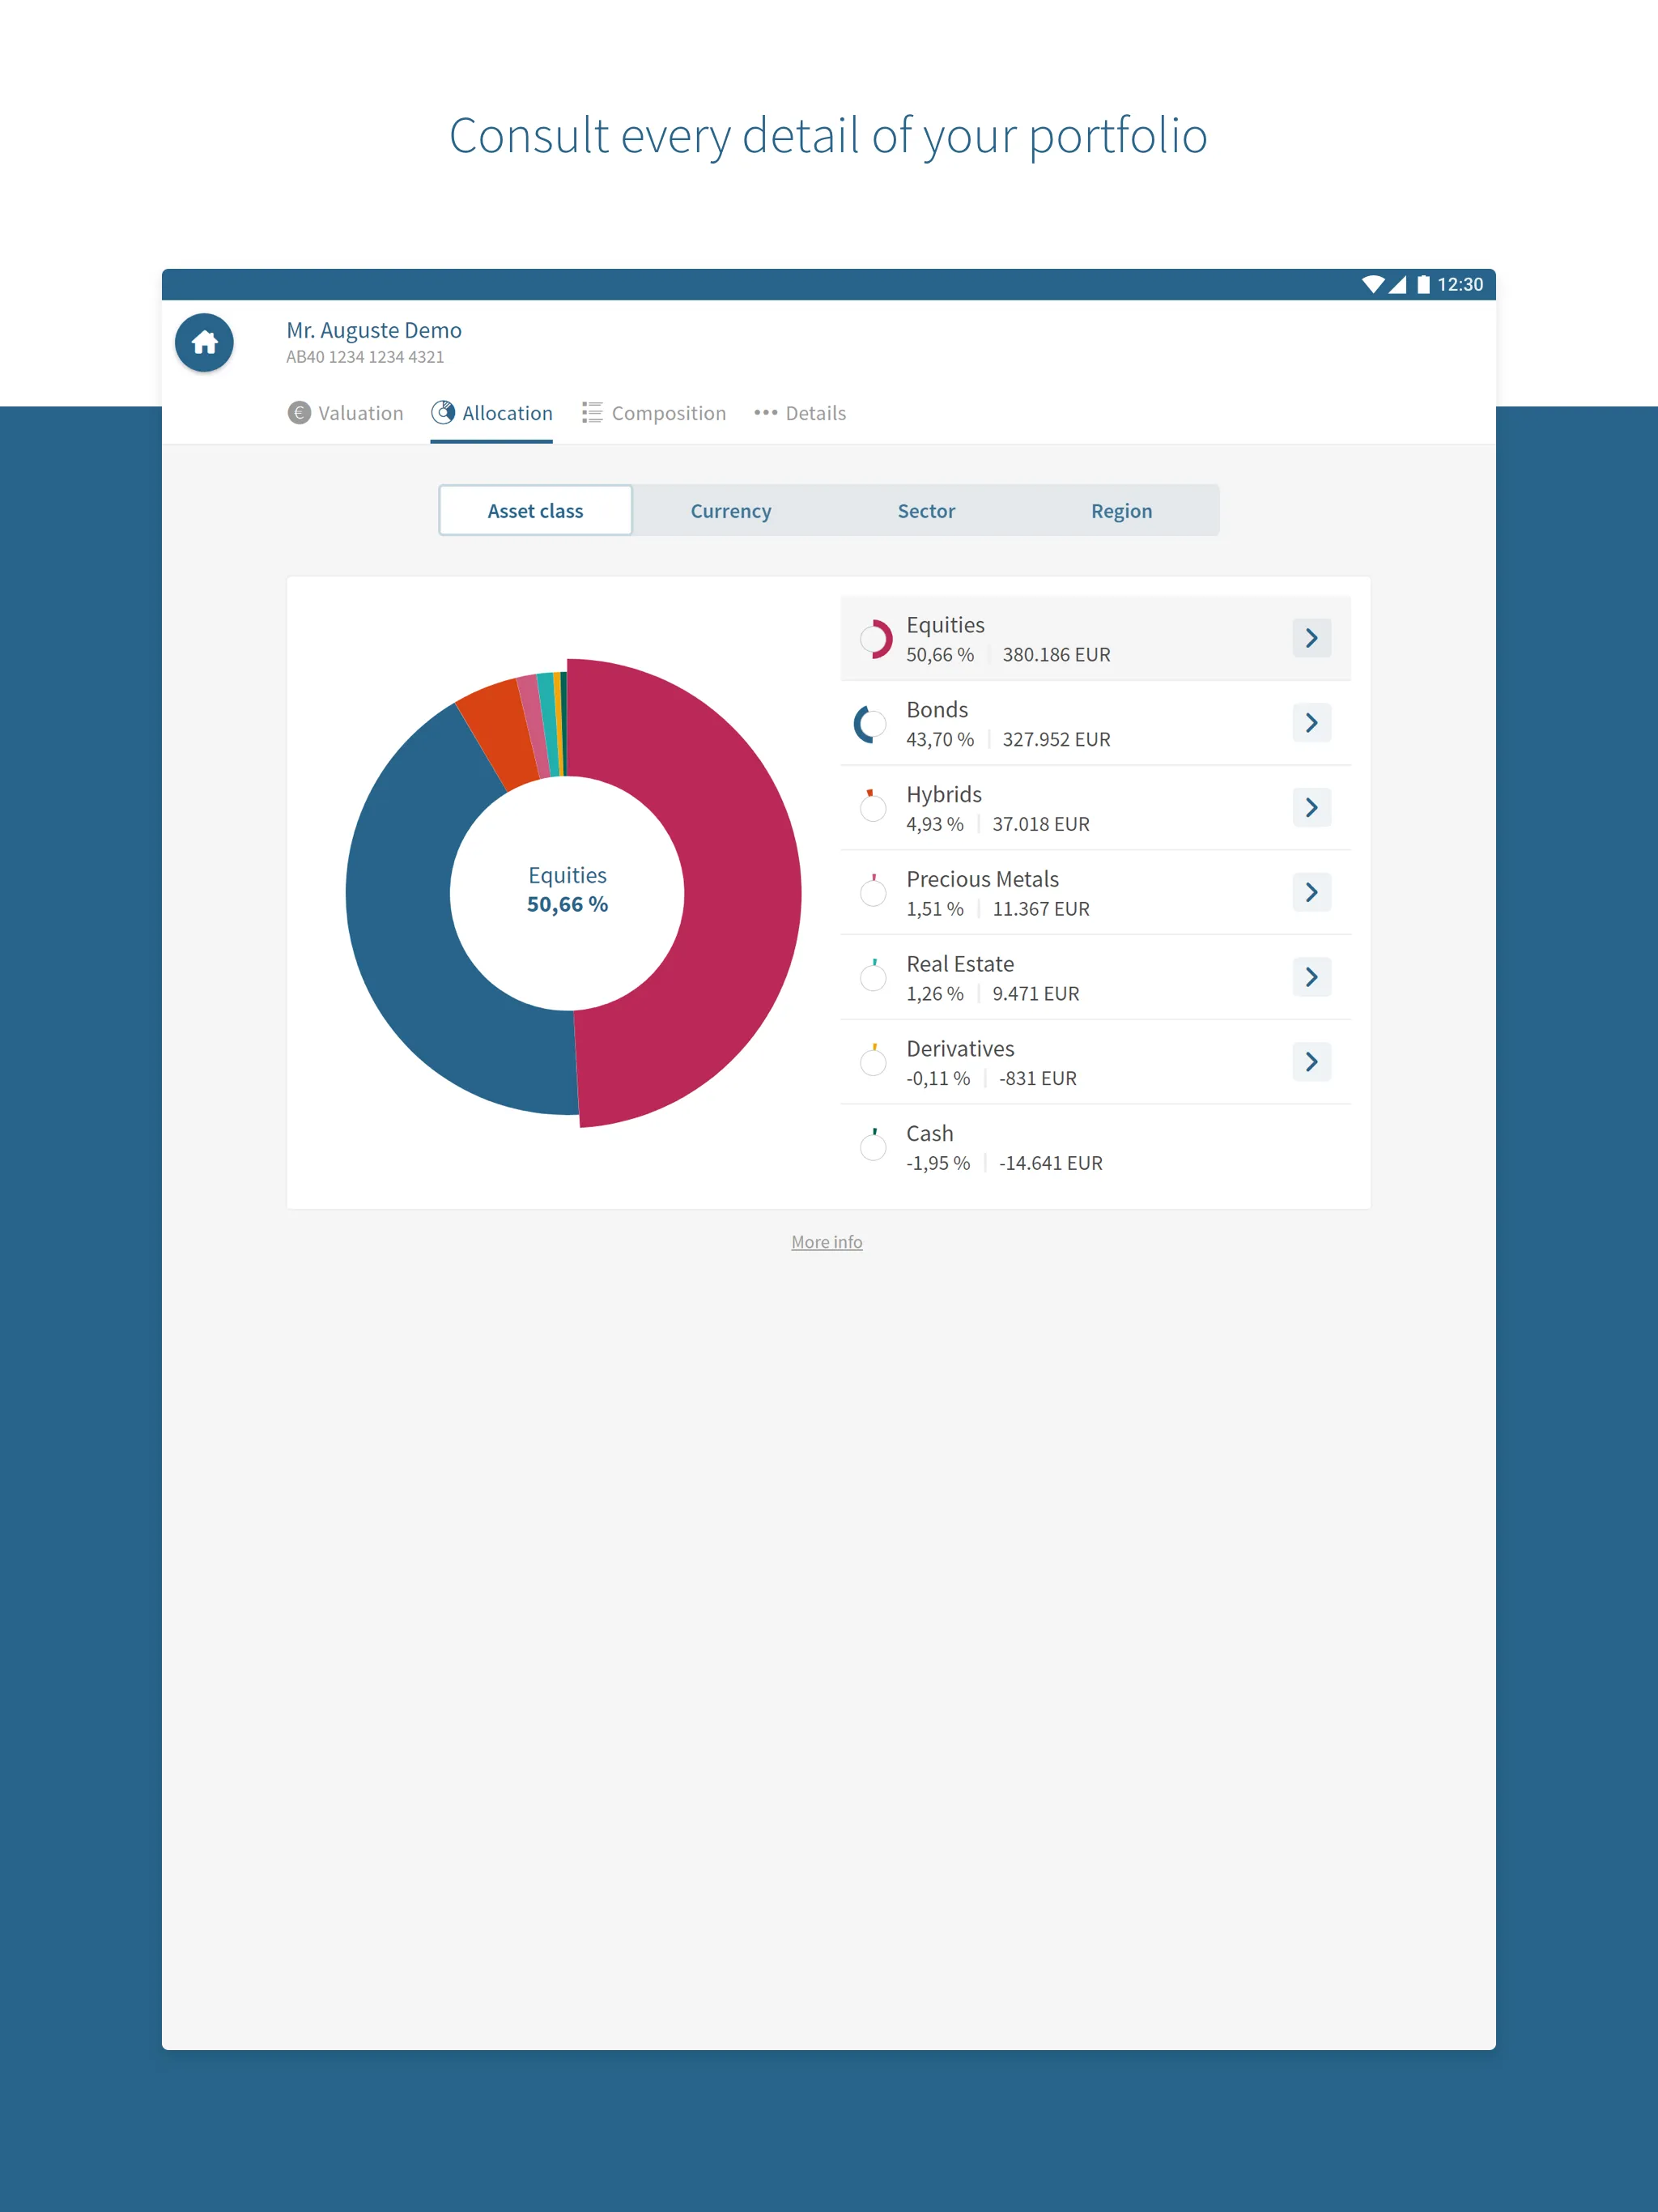
Task: Select the Region allocation button
Action: (x=1121, y=510)
